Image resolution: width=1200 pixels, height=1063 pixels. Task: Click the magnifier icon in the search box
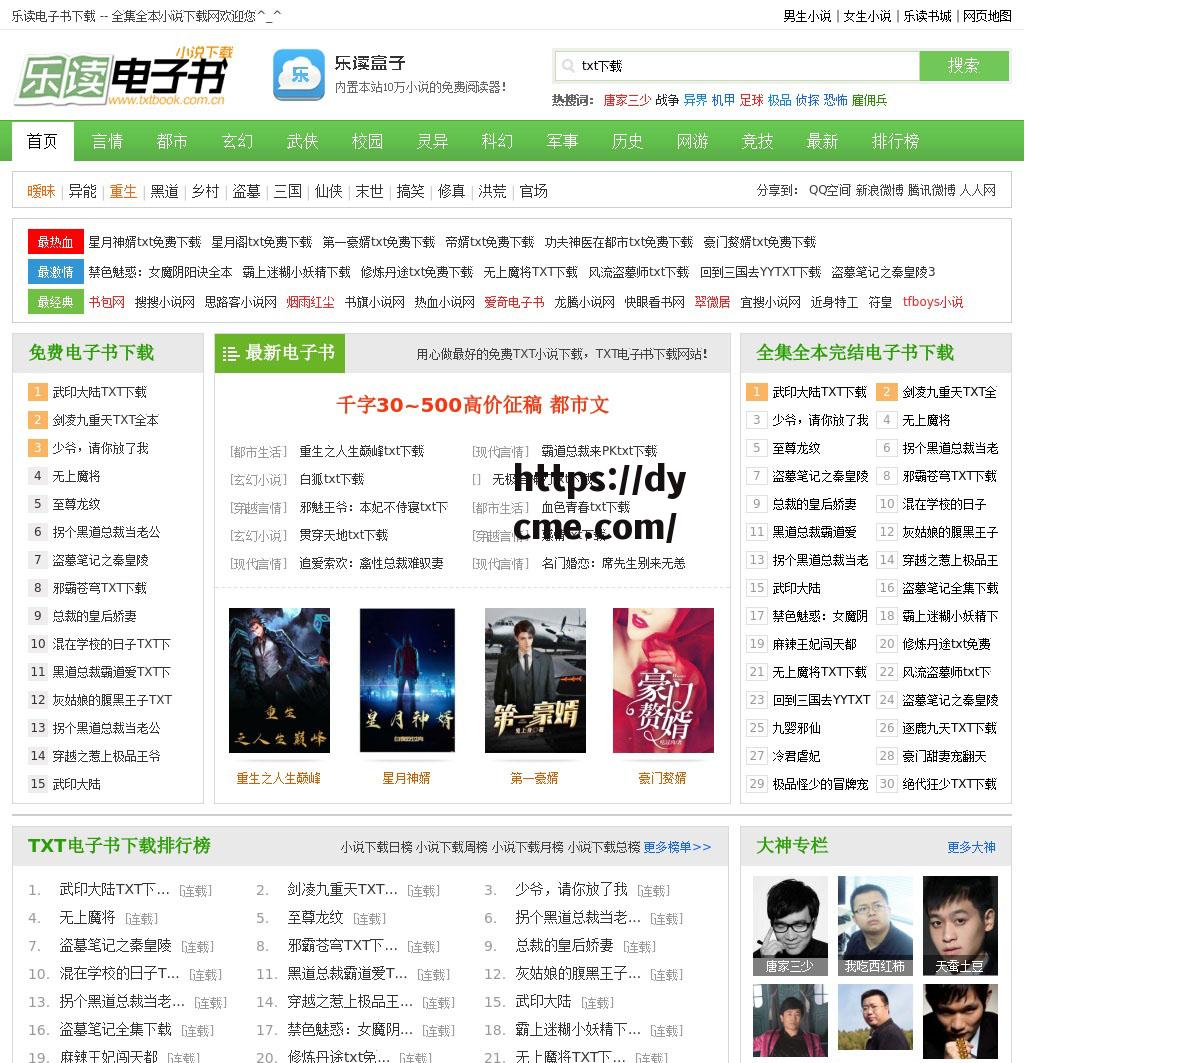(568, 65)
